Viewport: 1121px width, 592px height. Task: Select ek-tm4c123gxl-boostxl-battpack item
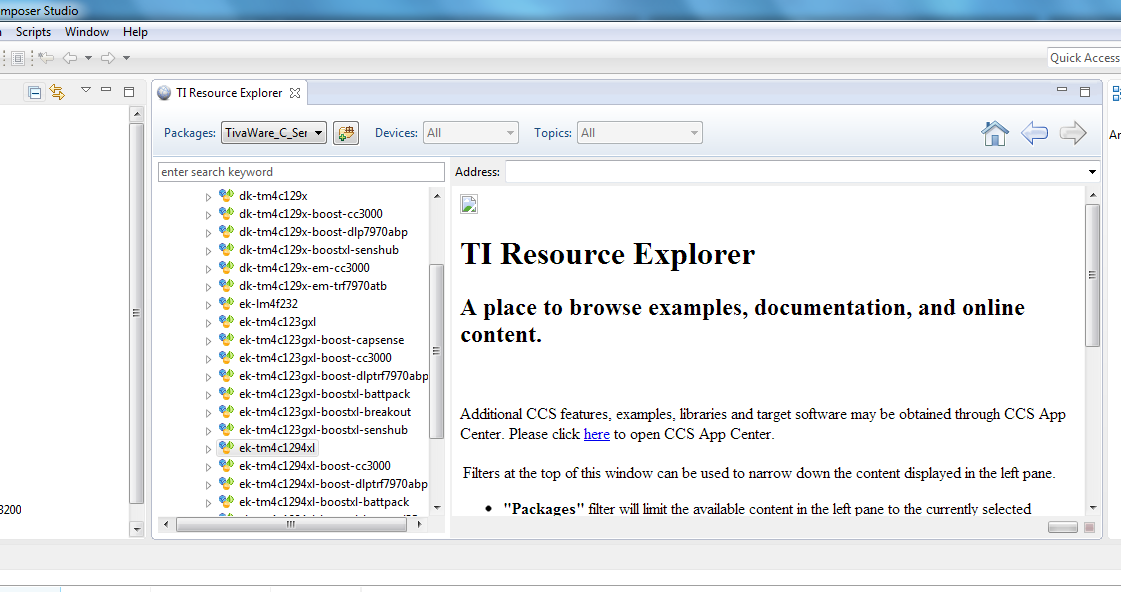(325, 394)
